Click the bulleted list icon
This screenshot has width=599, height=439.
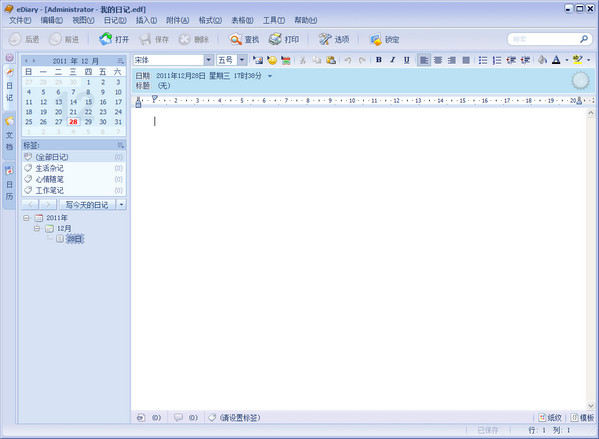click(483, 60)
